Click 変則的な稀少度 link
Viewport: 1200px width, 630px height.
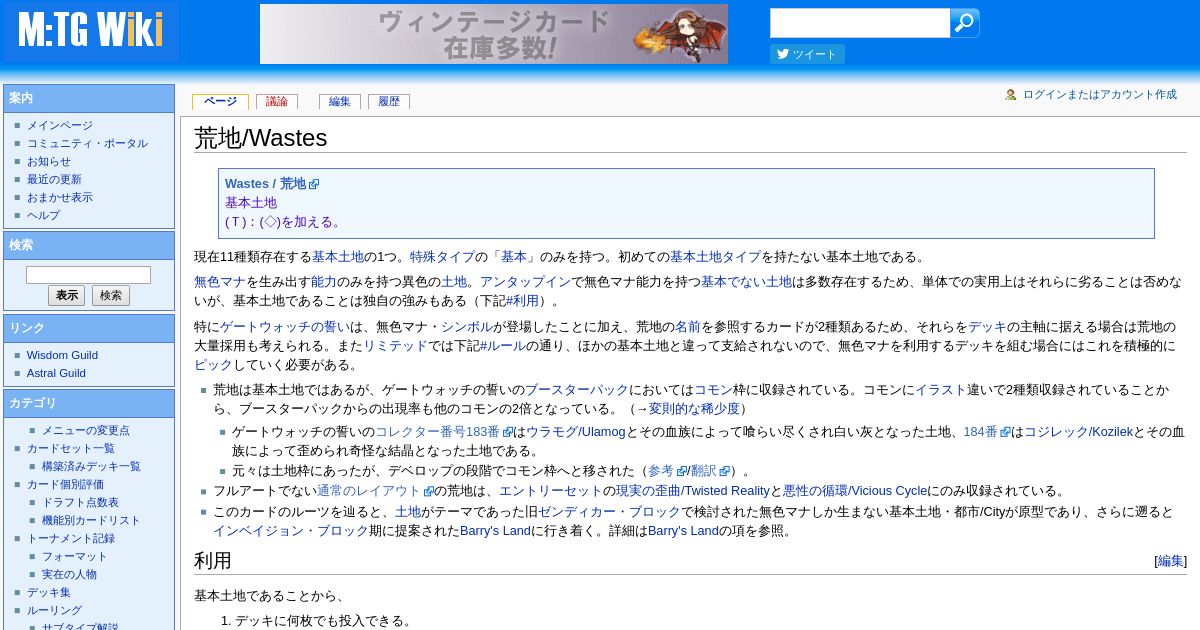tap(694, 409)
